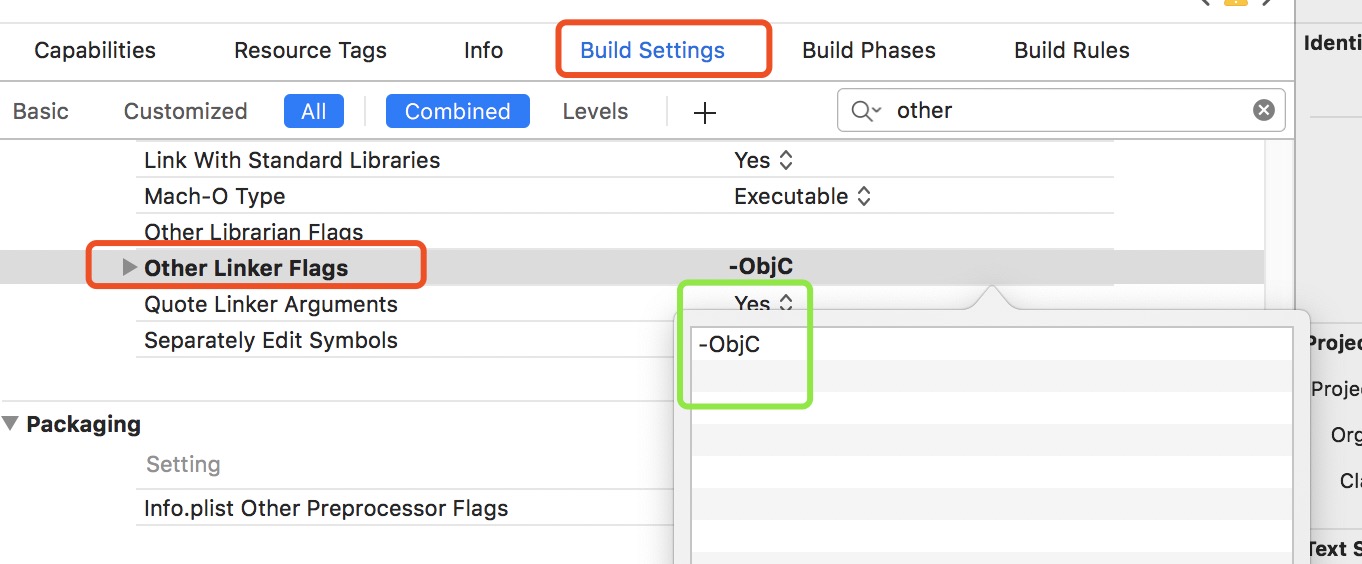Open Quote Linker Arguments Yes dropdown
Viewport: 1362px width, 564px height.
coord(764,304)
